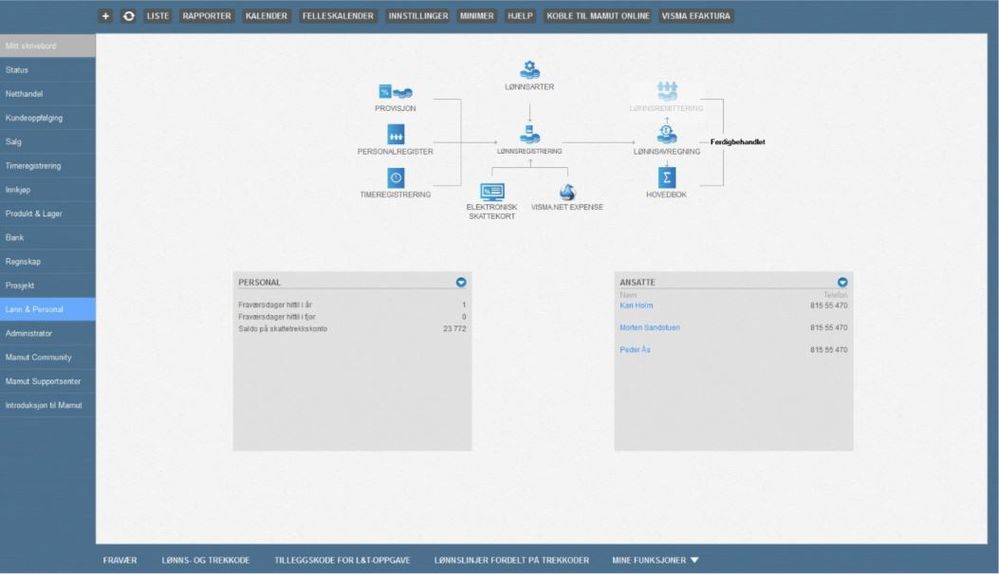Image resolution: width=999 pixels, height=574 pixels.
Task: Click the 23 772 balance value
Action: [454, 329]
